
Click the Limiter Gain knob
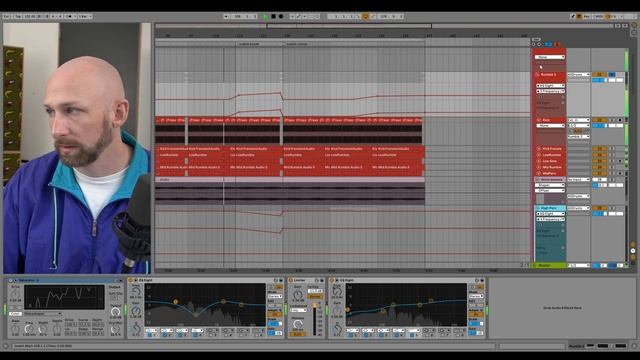point(298,294)
